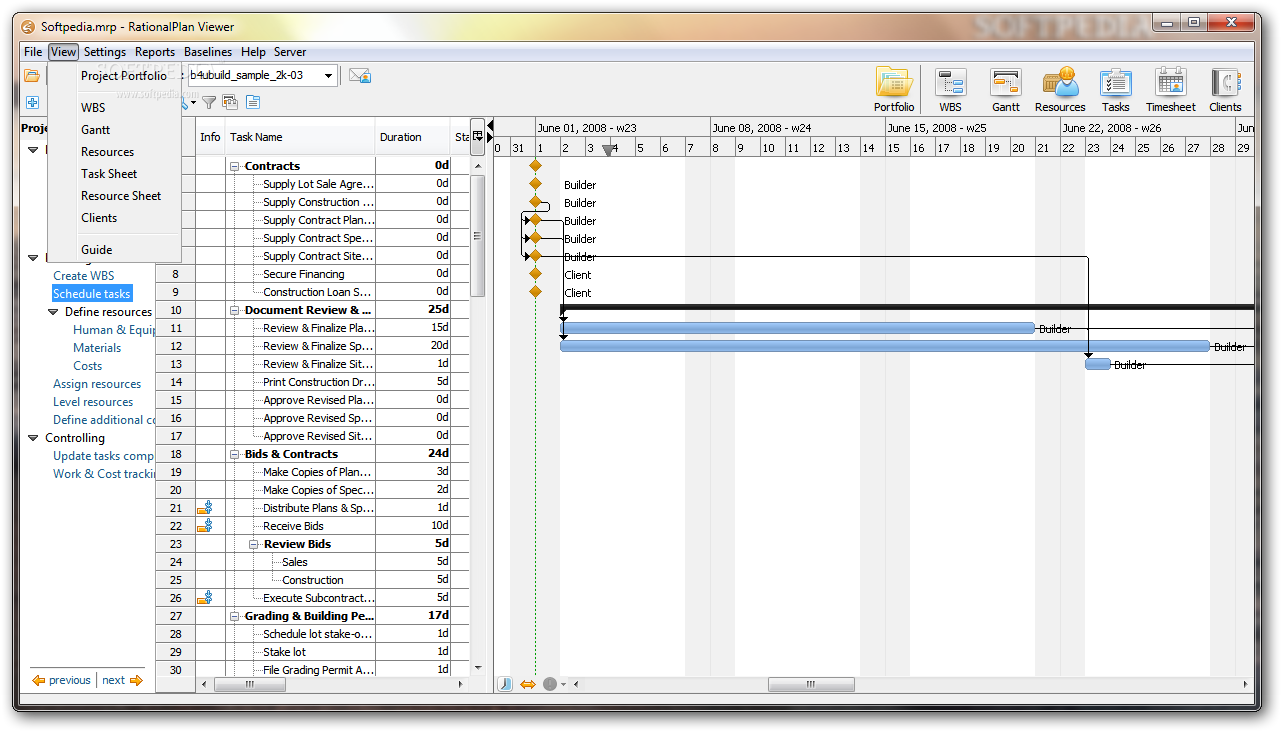The image size is (1282, 732).
Task: Click the current-date marker on the timescale
Action: pos(608,150)
